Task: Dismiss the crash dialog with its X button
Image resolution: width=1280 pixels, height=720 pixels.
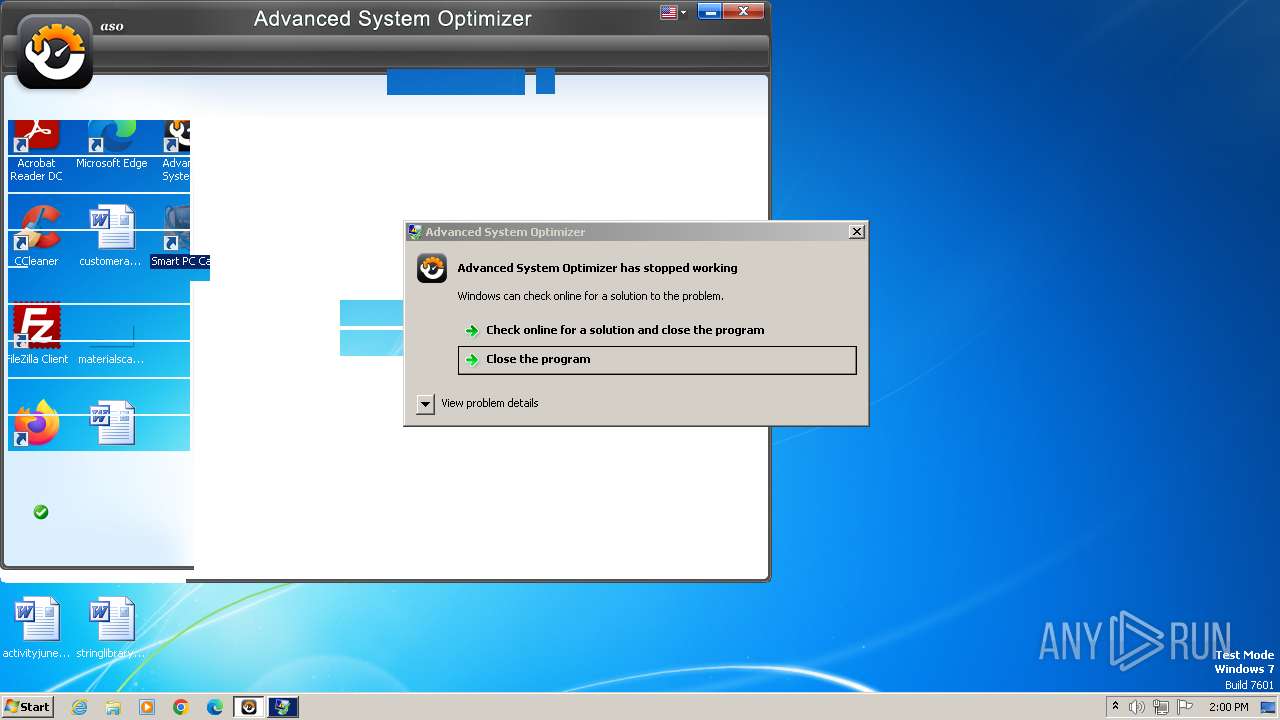Action: coord(857,231)
